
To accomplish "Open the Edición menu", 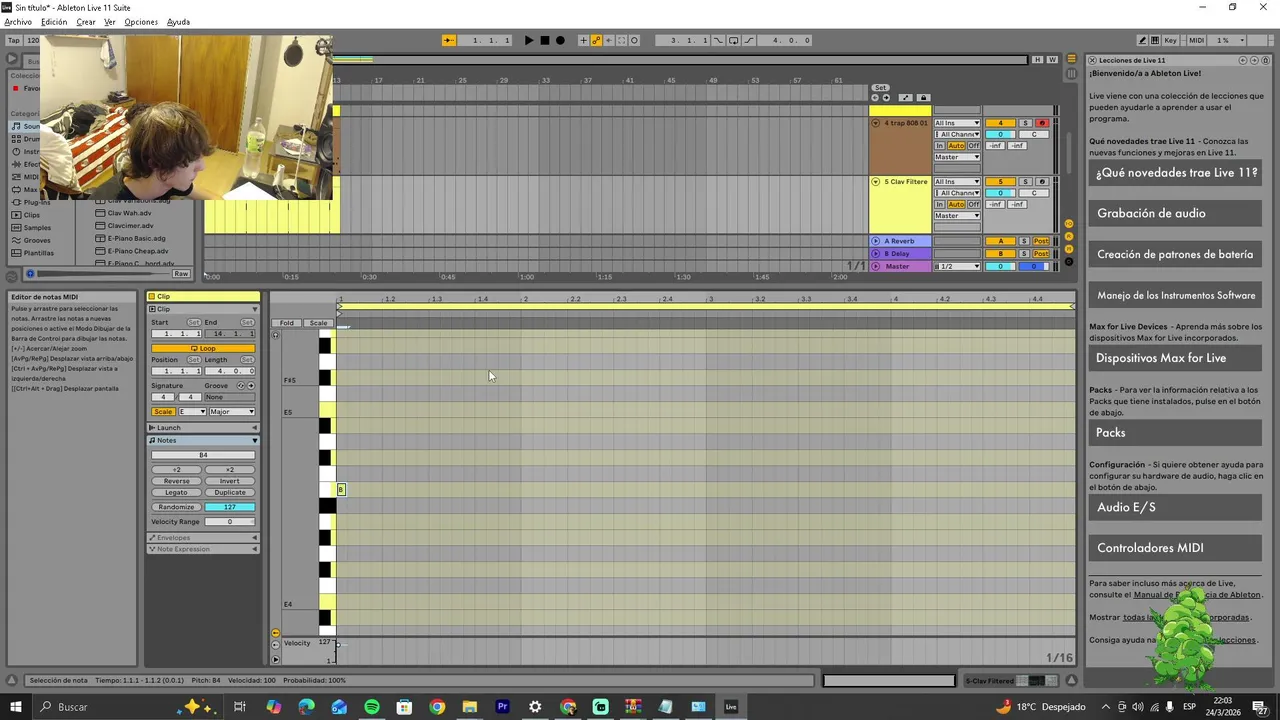I will pos(54,22).
